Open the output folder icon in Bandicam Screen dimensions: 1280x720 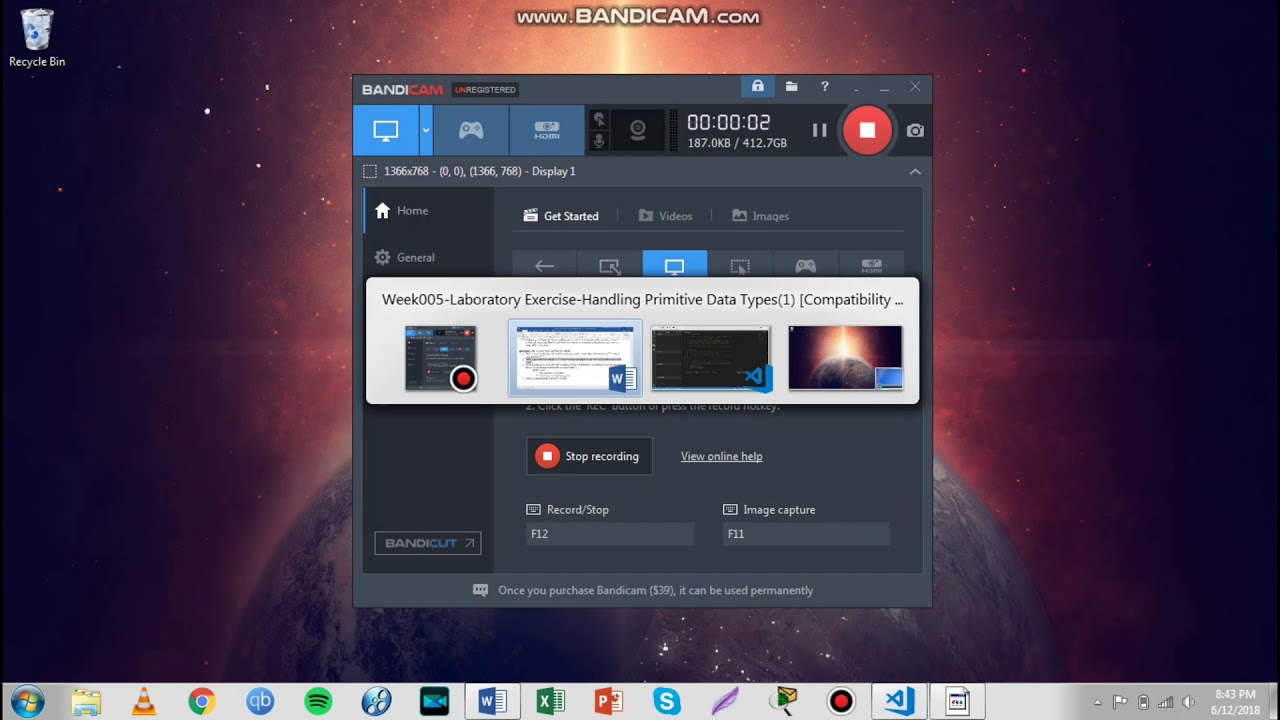pos(791,87)
